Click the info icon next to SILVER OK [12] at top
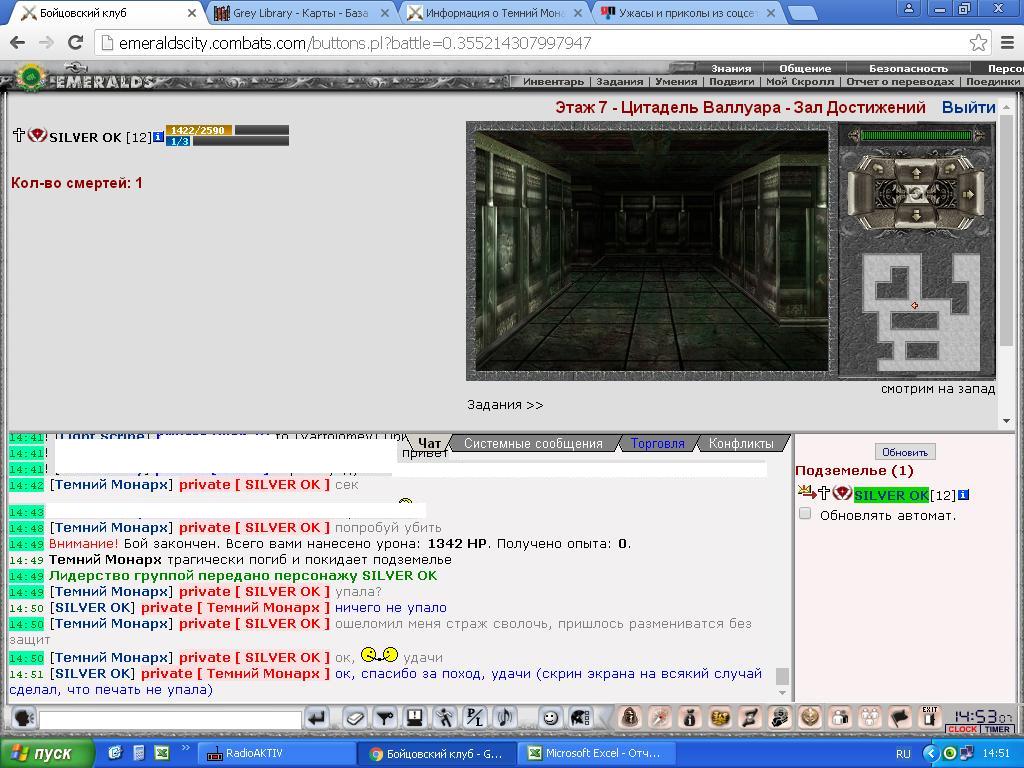 (158, 137)
